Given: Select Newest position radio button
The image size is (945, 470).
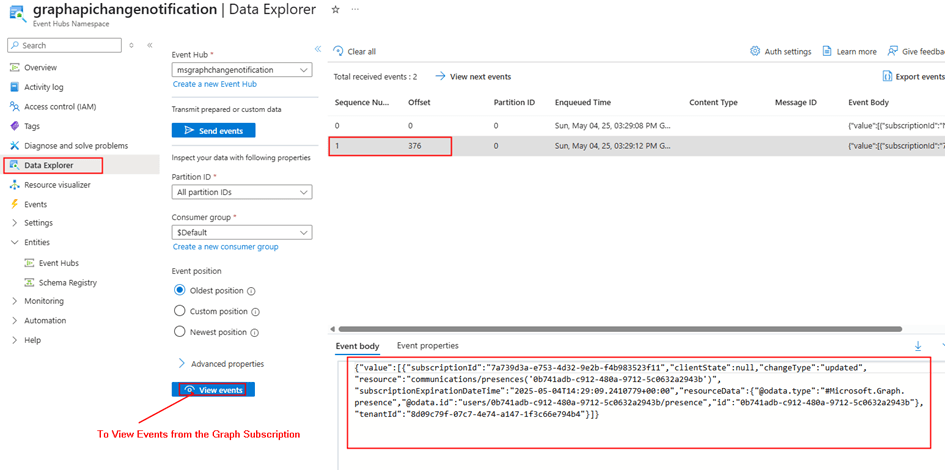Looking at the screenshot, I should tap(180, 332).
